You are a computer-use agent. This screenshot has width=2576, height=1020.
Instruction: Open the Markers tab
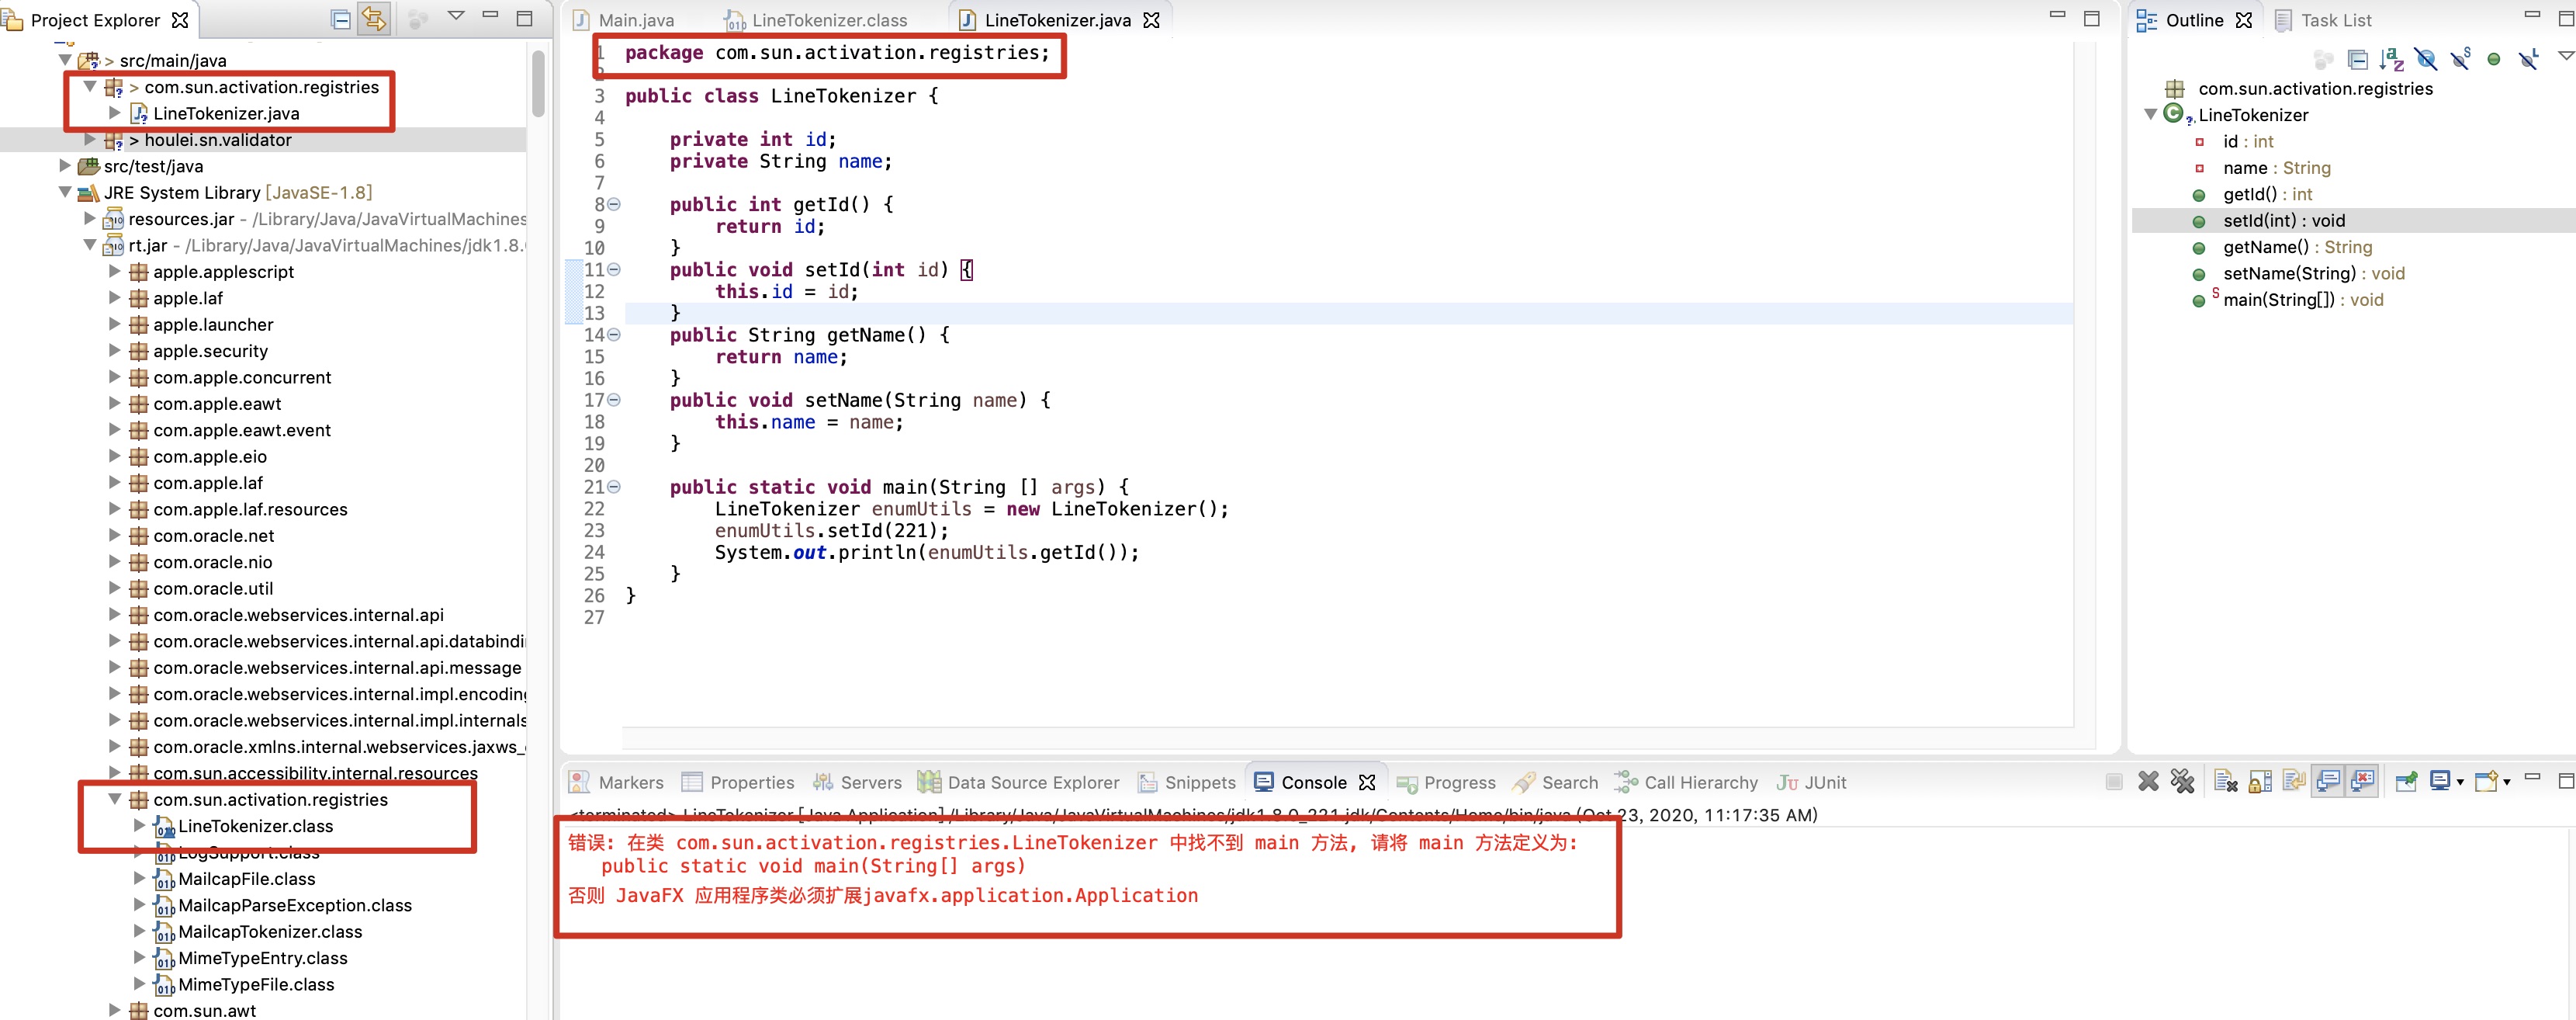pyautogui.click(x=616, y=782)
